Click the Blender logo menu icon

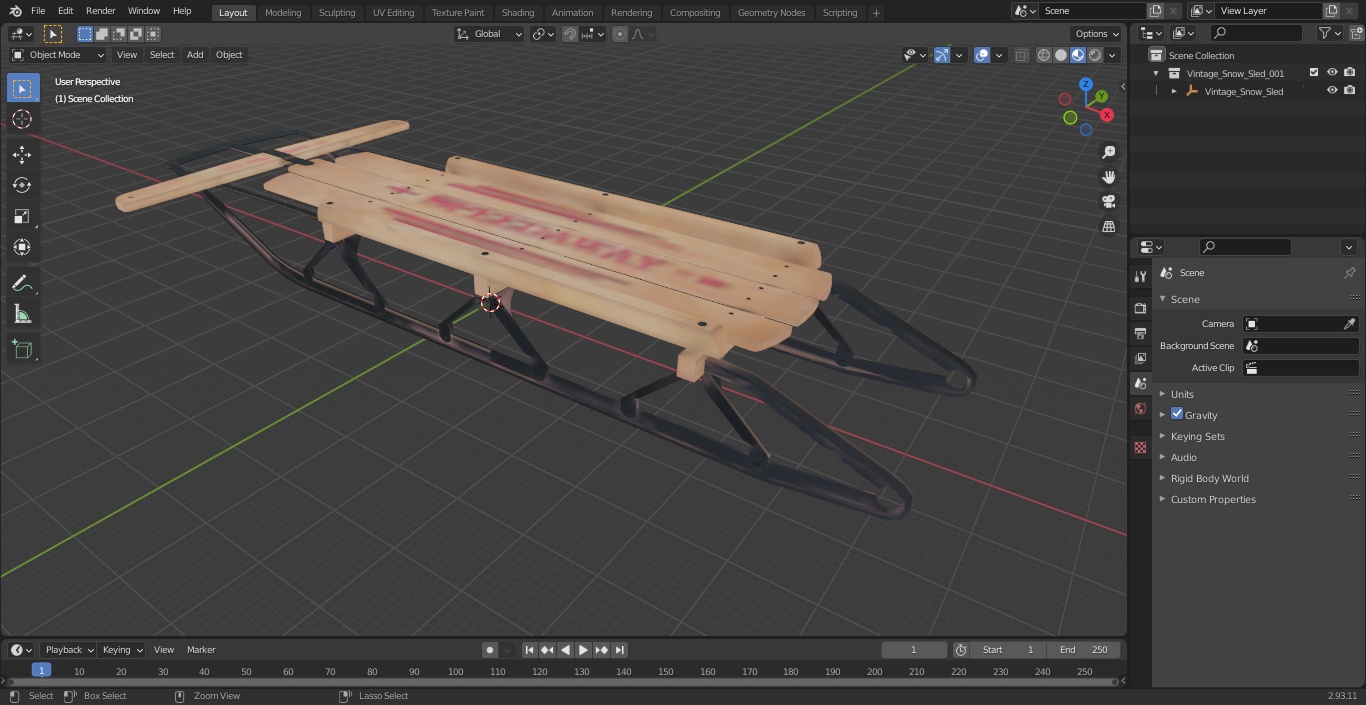(x=15, y=11)
